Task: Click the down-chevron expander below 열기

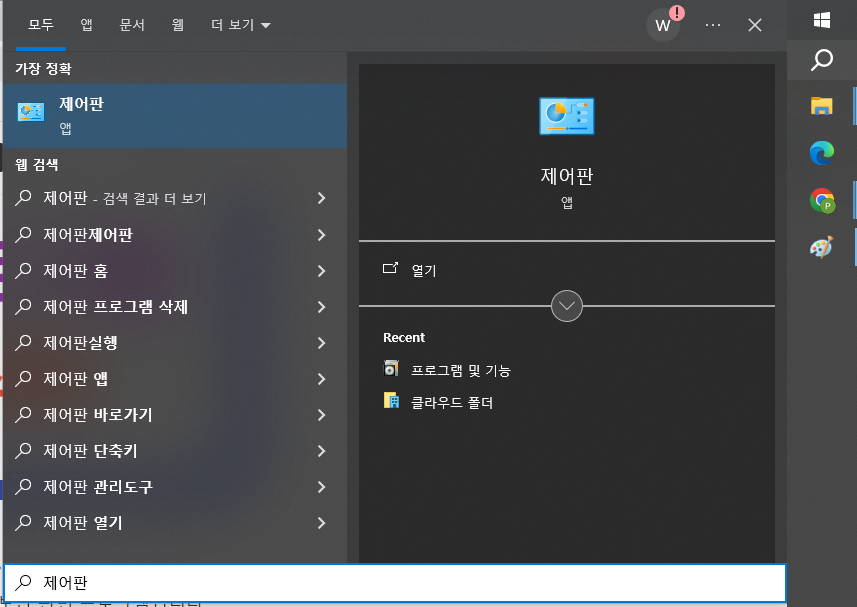Action: 566,306
